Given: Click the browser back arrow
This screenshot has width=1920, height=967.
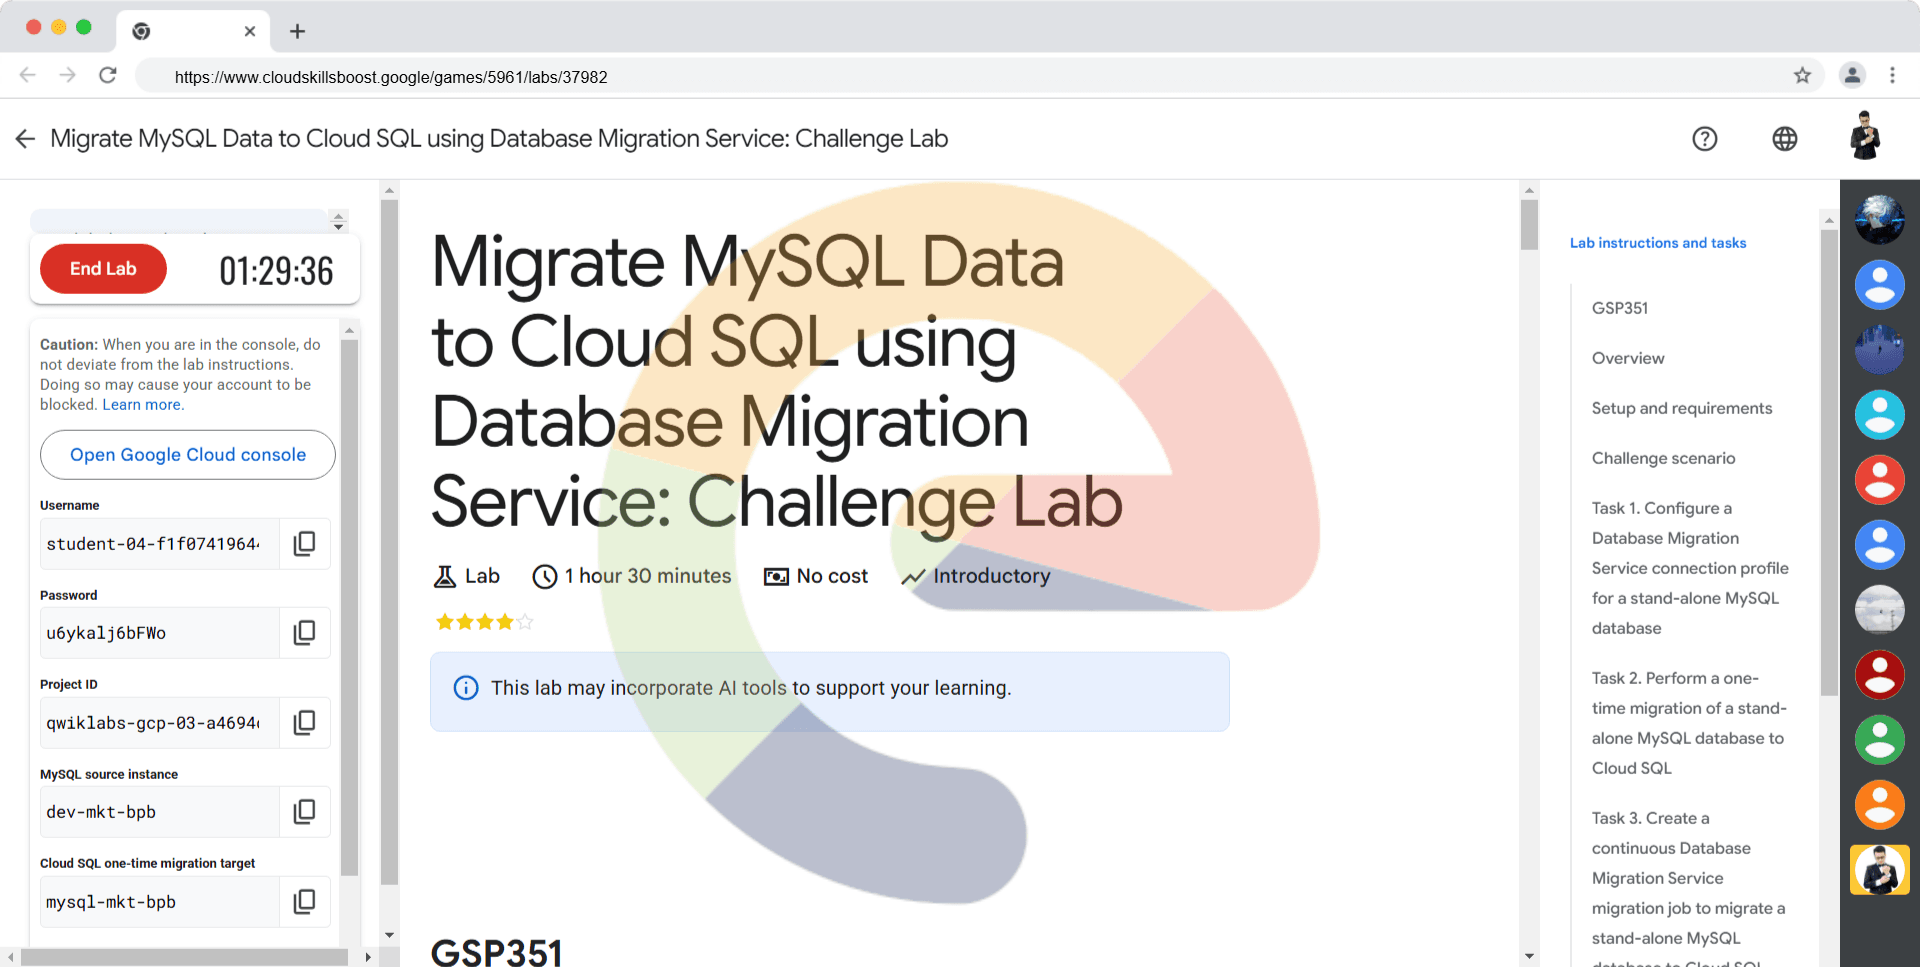Looking at the screenshot, I should 28,75.
